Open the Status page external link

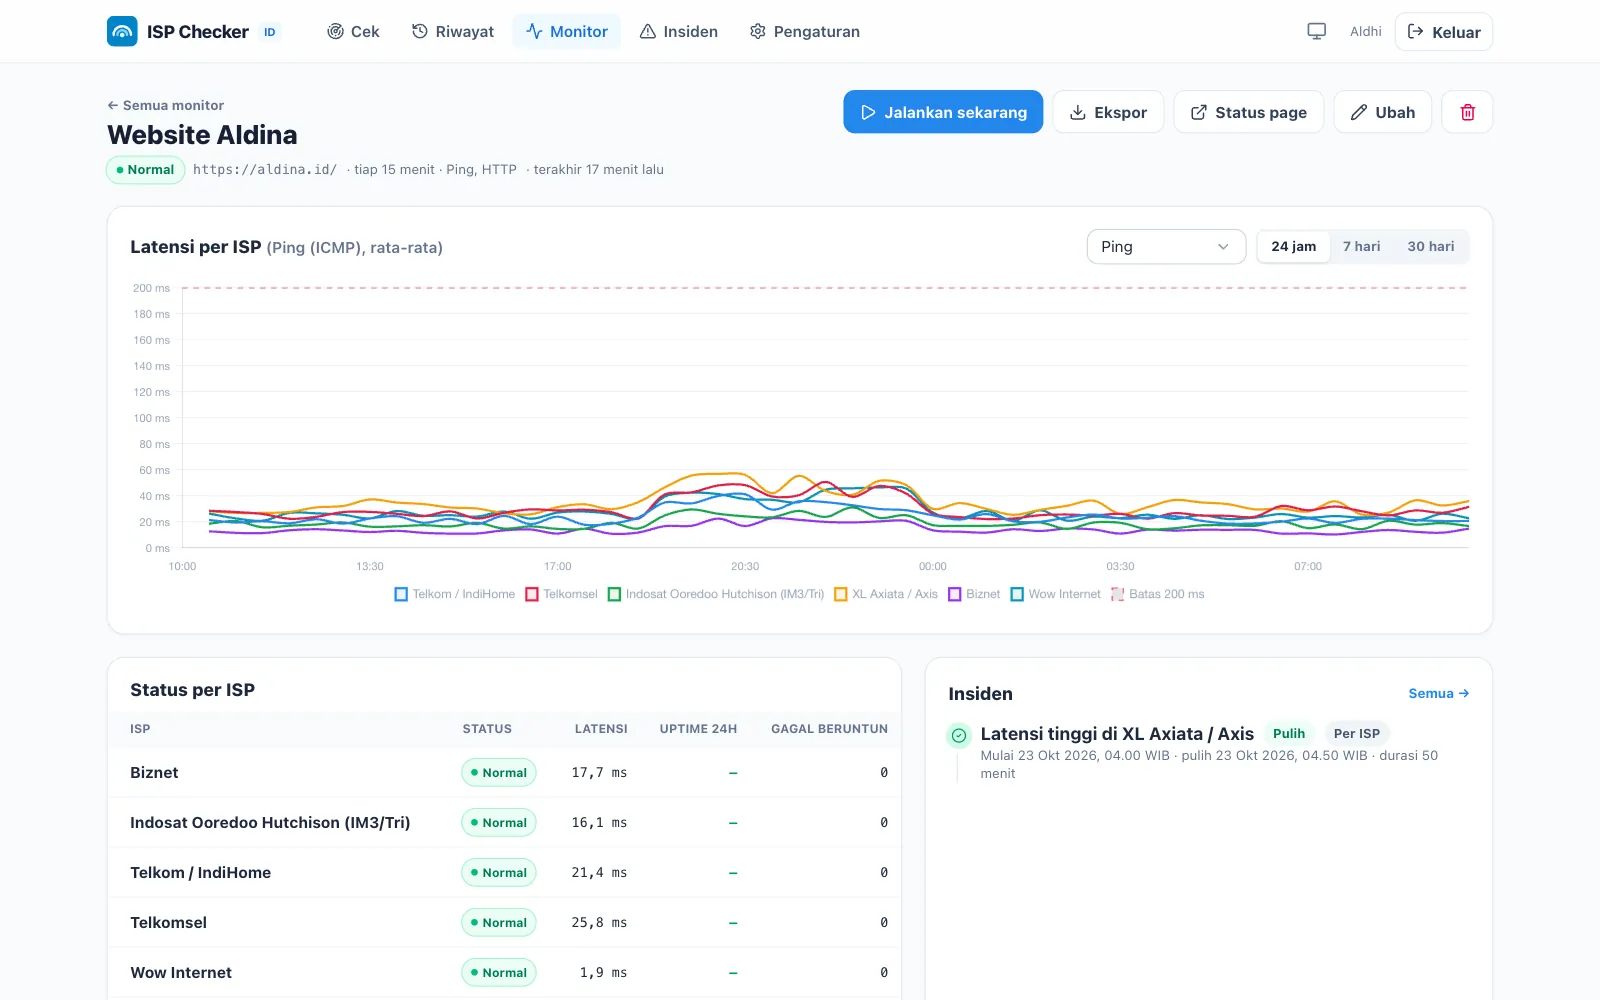1248,112
